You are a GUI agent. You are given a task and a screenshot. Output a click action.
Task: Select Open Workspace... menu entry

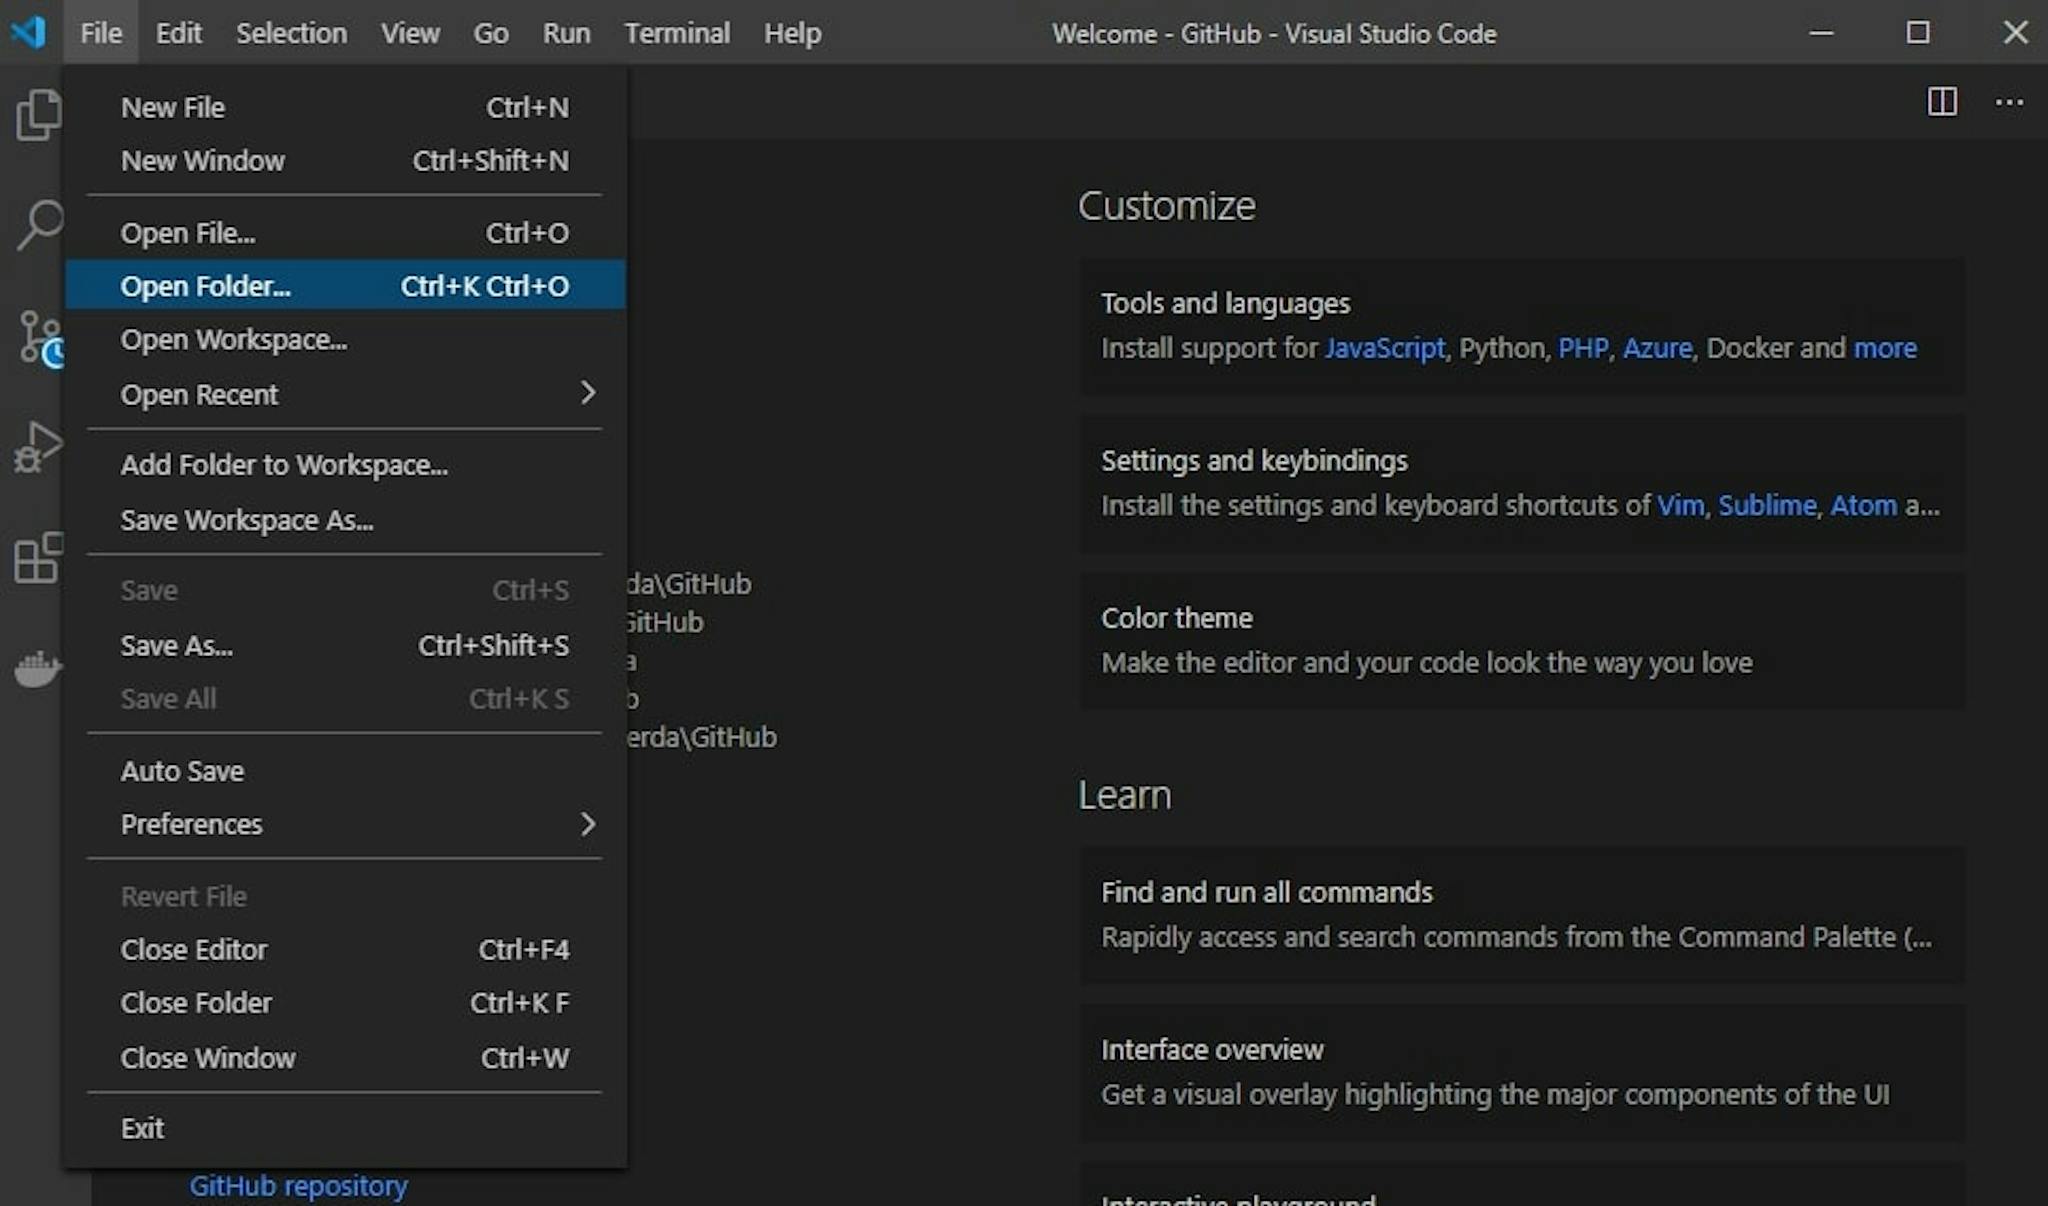tap(345, 340)
